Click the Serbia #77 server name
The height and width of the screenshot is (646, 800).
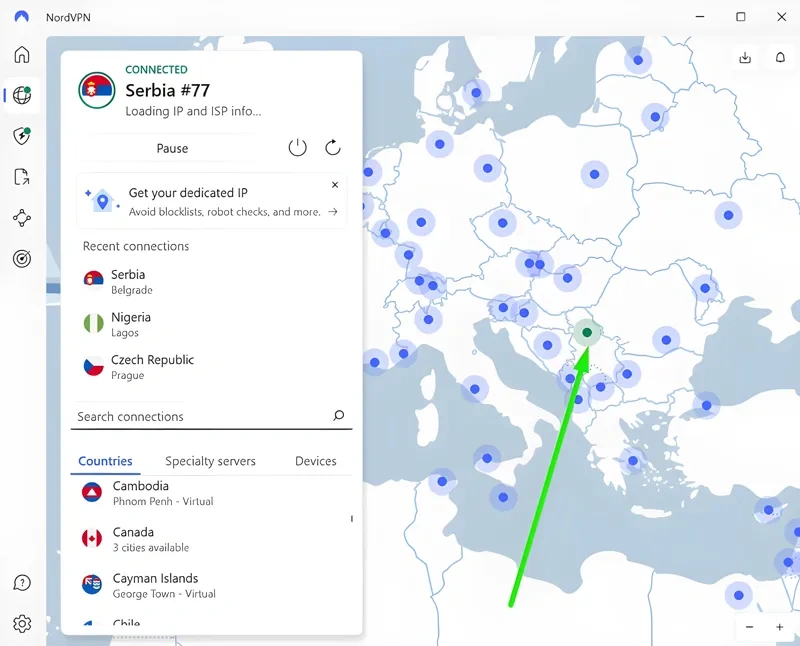click(167, 90)
